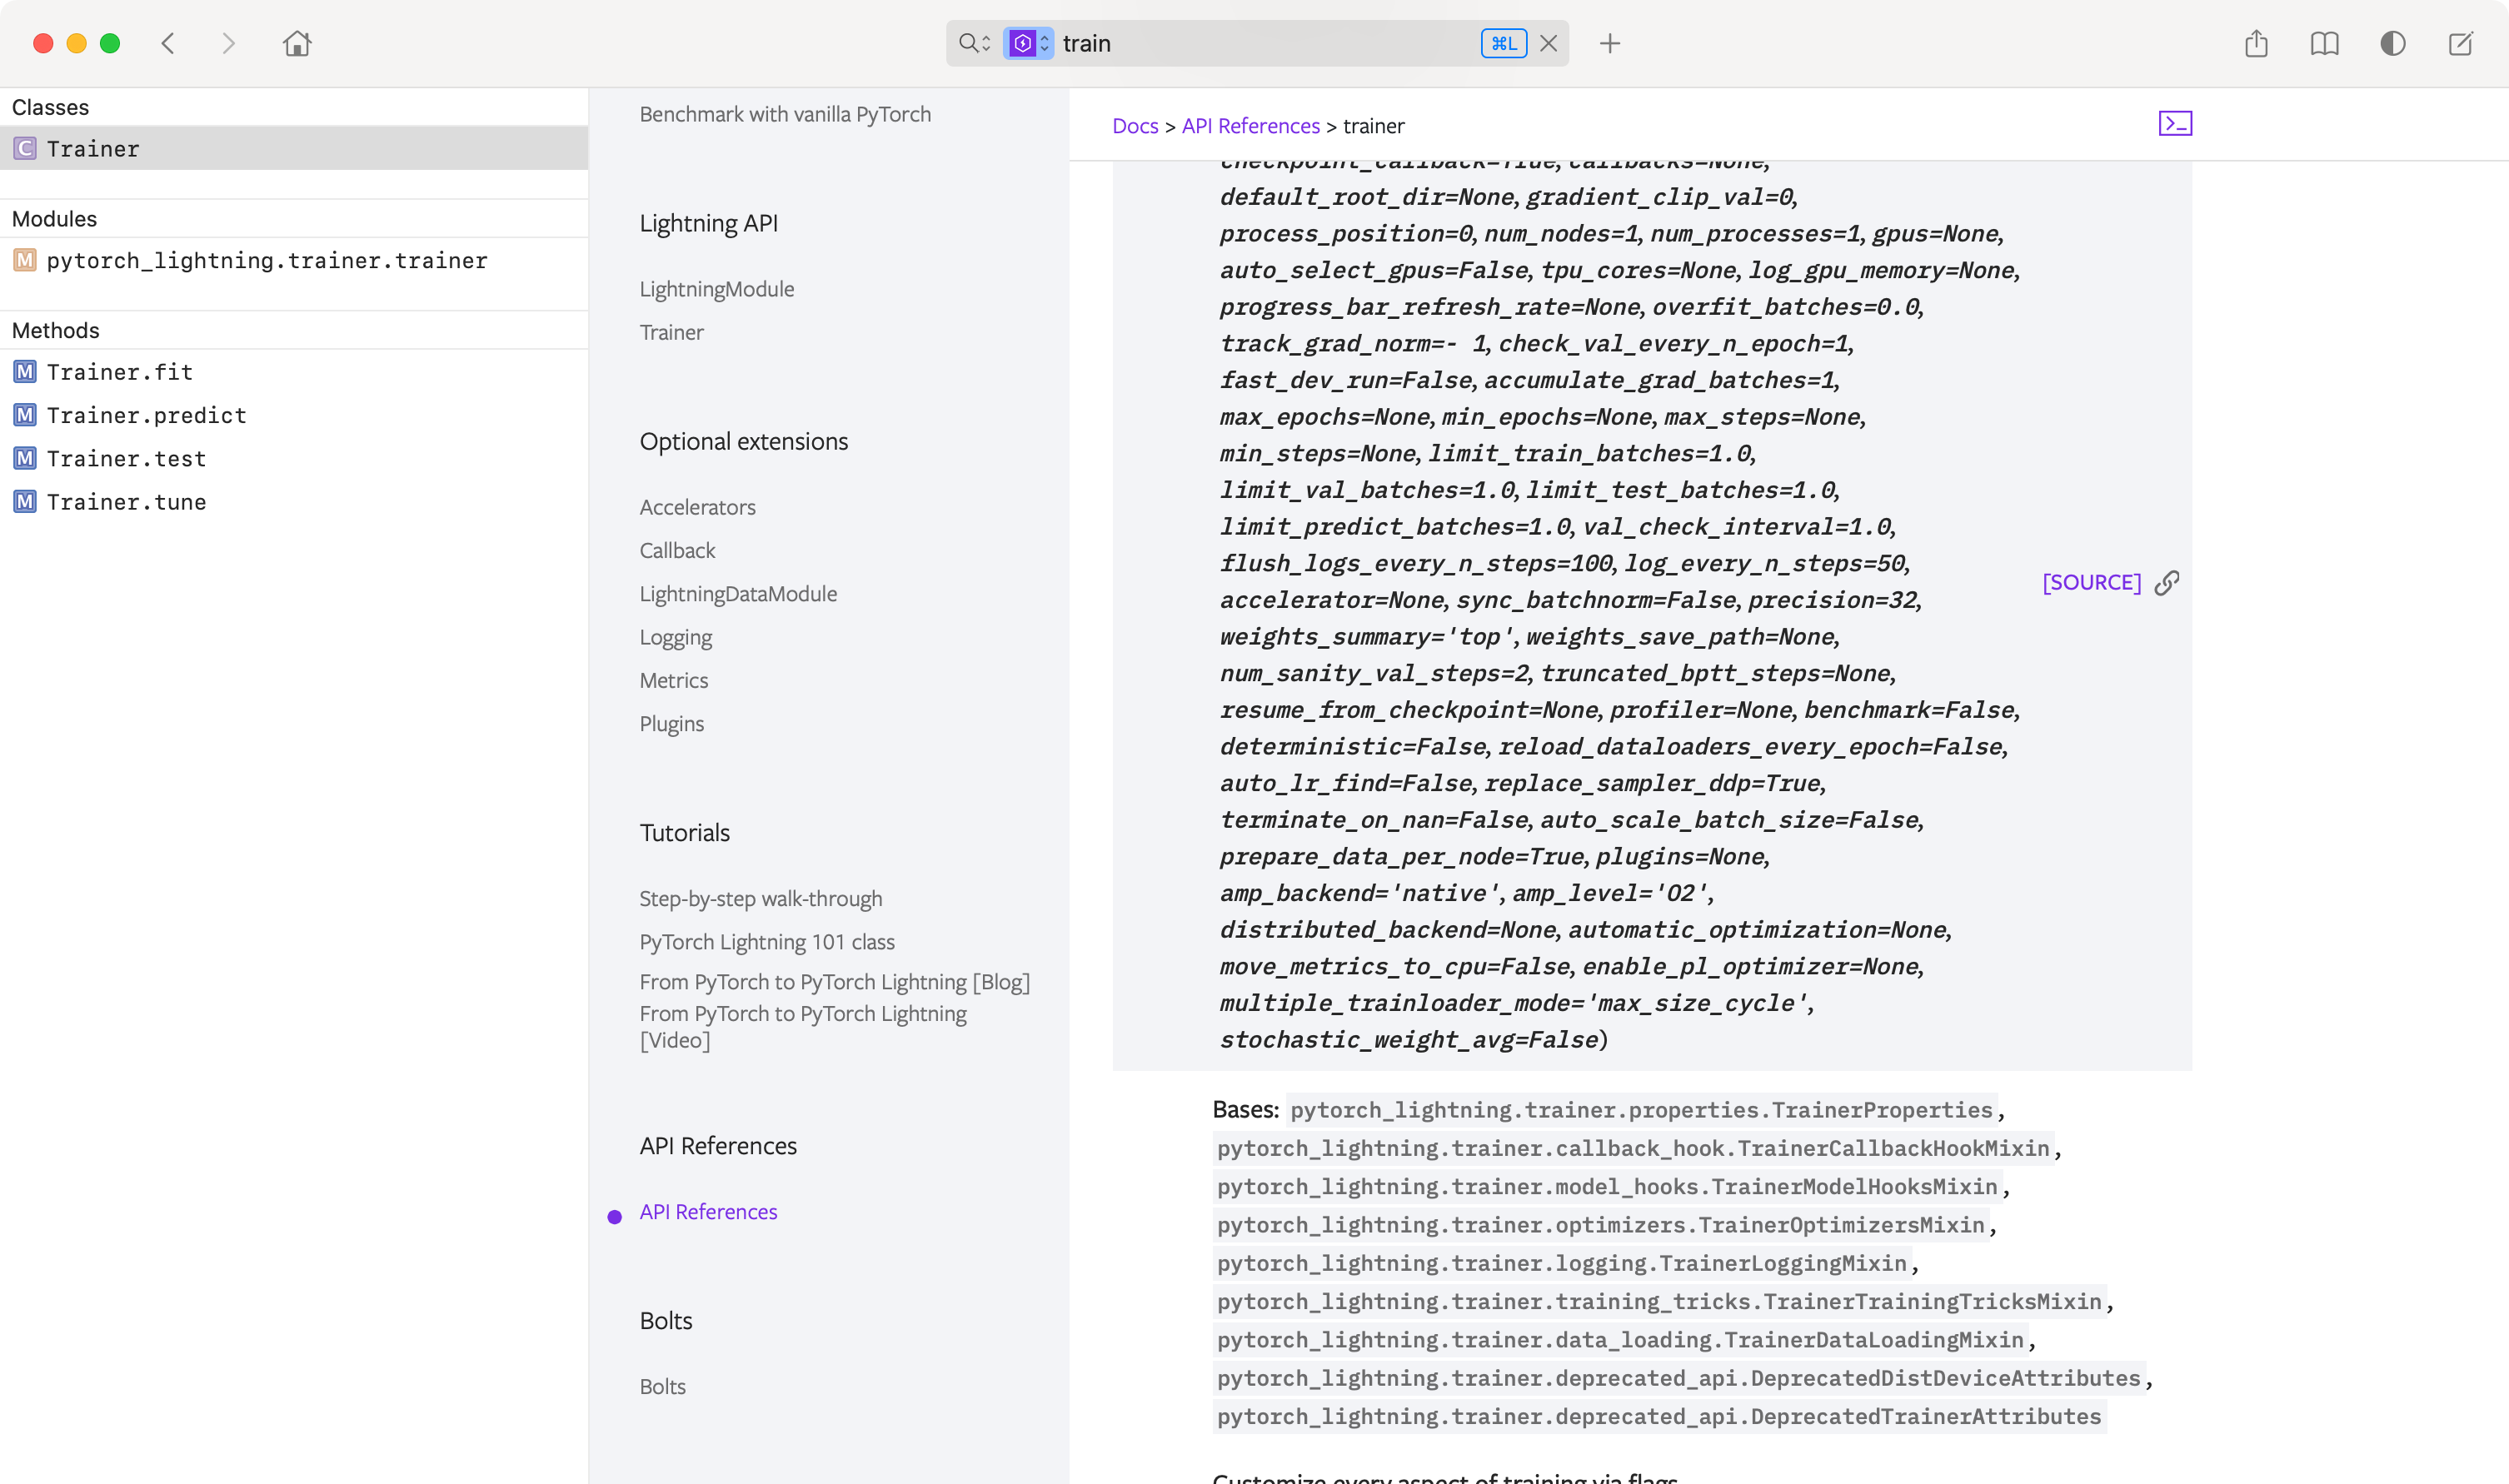The image size is (2509, 1484).
Task: Click the edit note icon
Action: point(2460,43)
